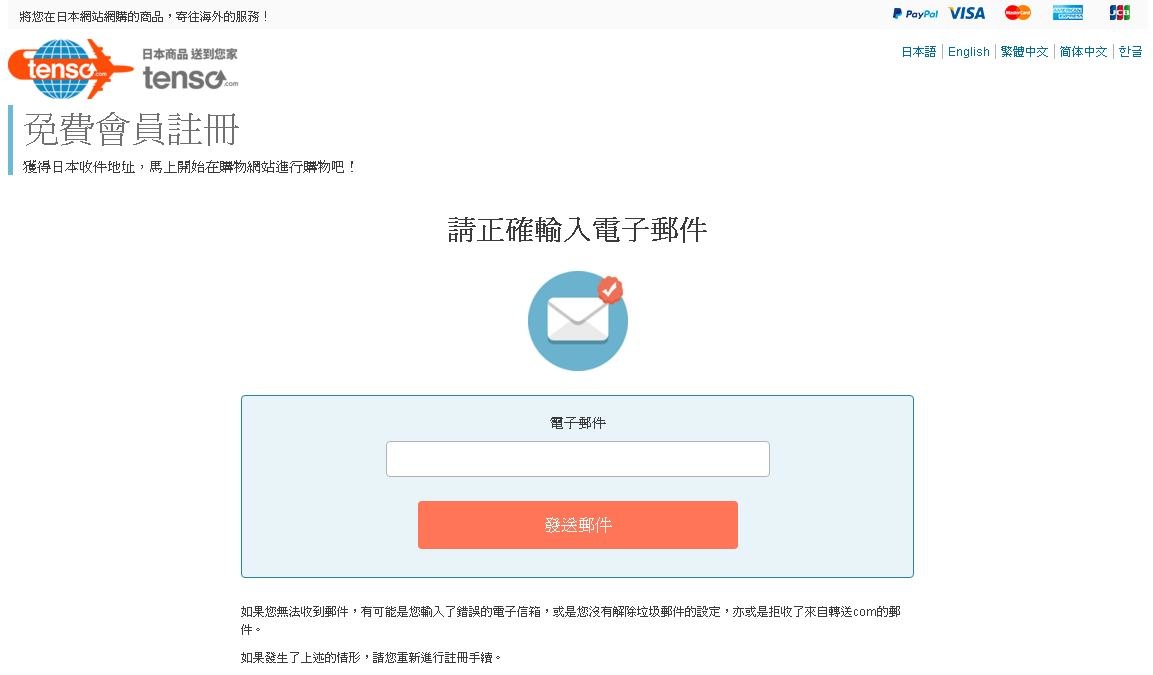Select 繁體中文 language option
This screenshot has height=675, width=1153.
pyautogui.click(x=1024, y=51)
